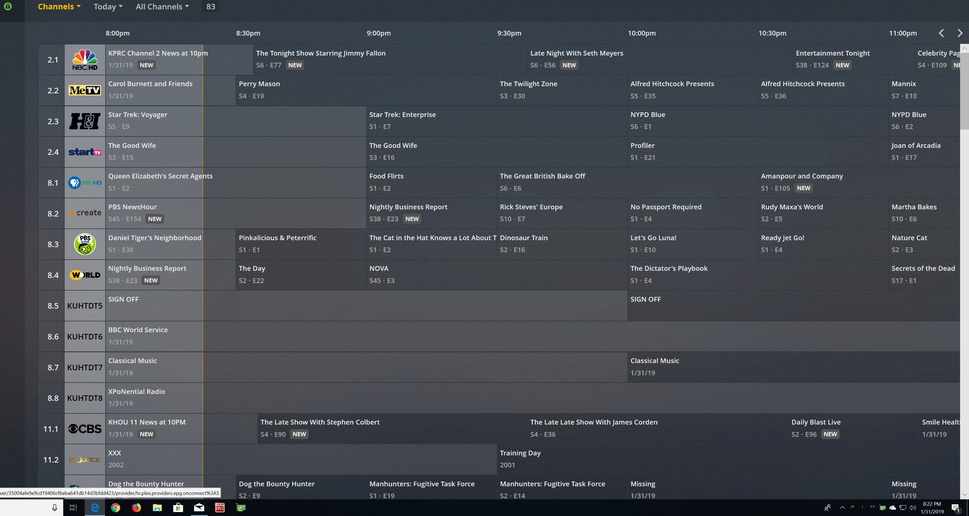The image size is (969, 516).
Task: Open the notification center icon
Action: click(955, 508)
